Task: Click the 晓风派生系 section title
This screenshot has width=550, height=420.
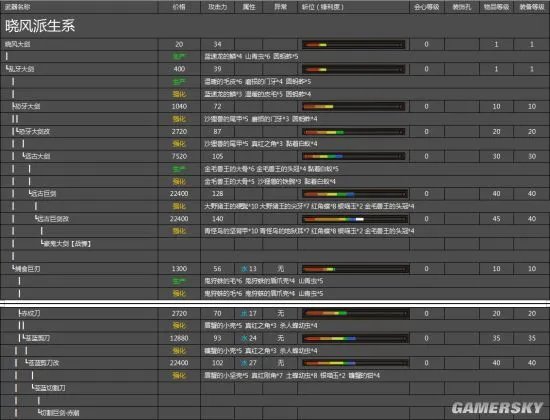Action: pyautogui.click(x=40, y=26)
